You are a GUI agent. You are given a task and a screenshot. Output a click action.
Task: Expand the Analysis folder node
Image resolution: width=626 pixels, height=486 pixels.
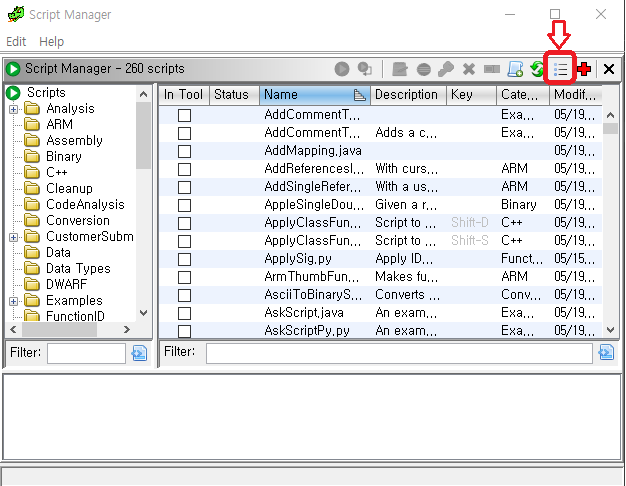pos(14,109)
